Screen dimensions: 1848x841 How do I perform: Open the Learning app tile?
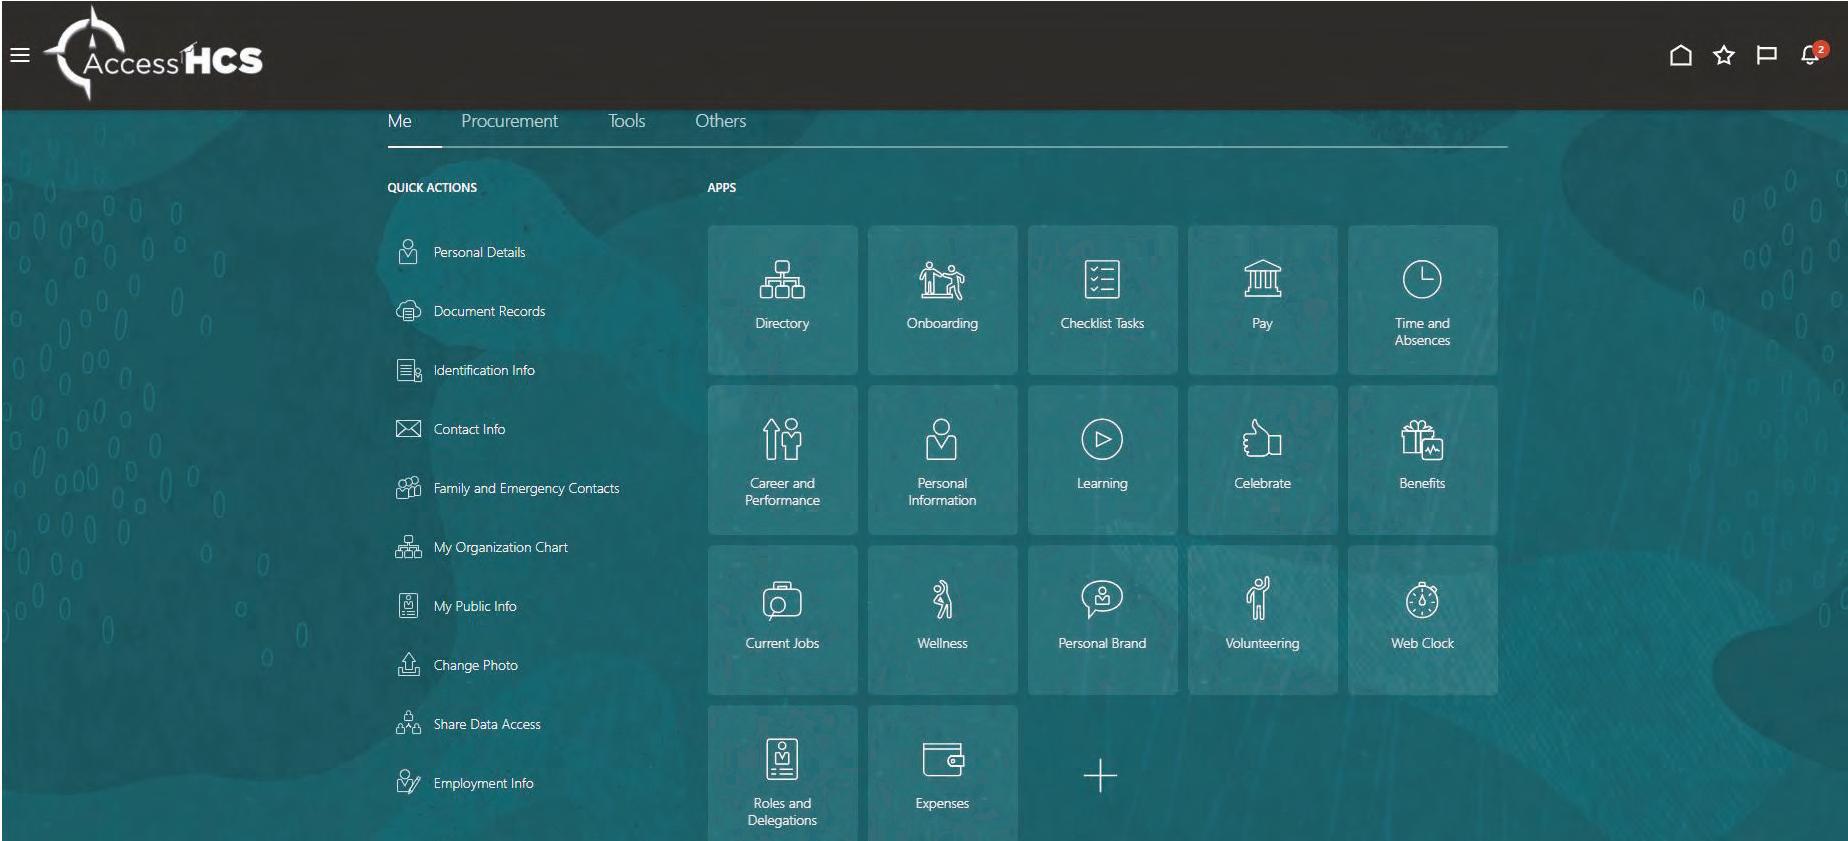coord(1102,460)
